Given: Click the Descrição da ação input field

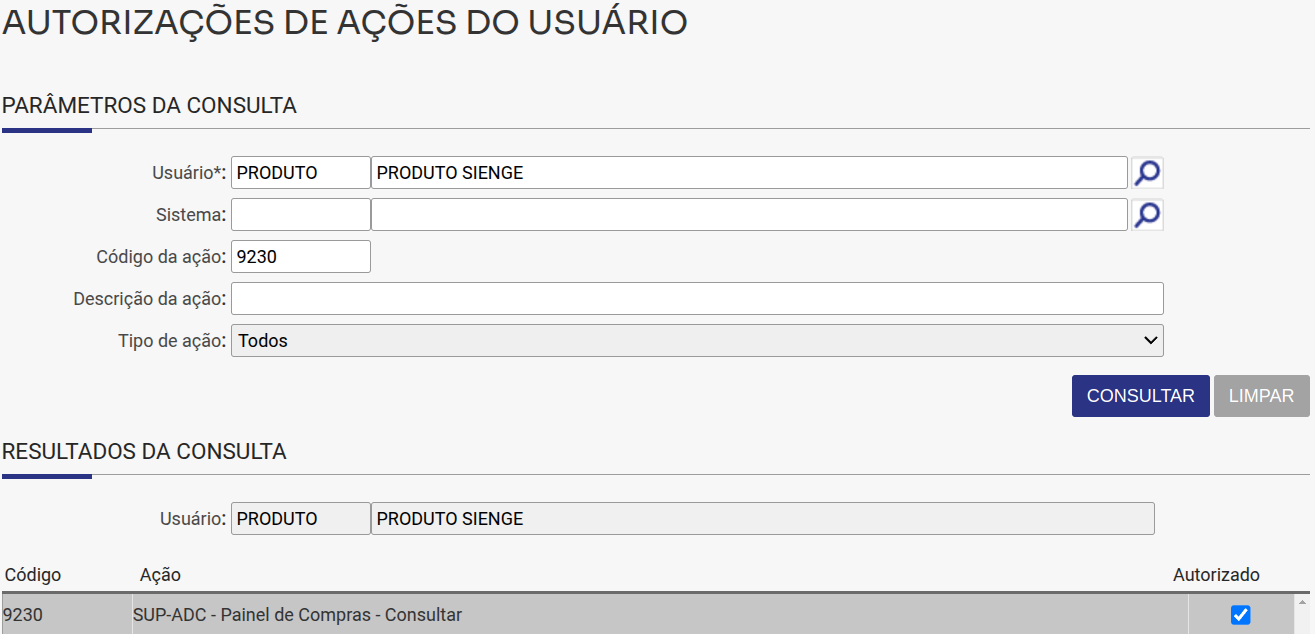Looking at the screenshot, I should [697, 298].
